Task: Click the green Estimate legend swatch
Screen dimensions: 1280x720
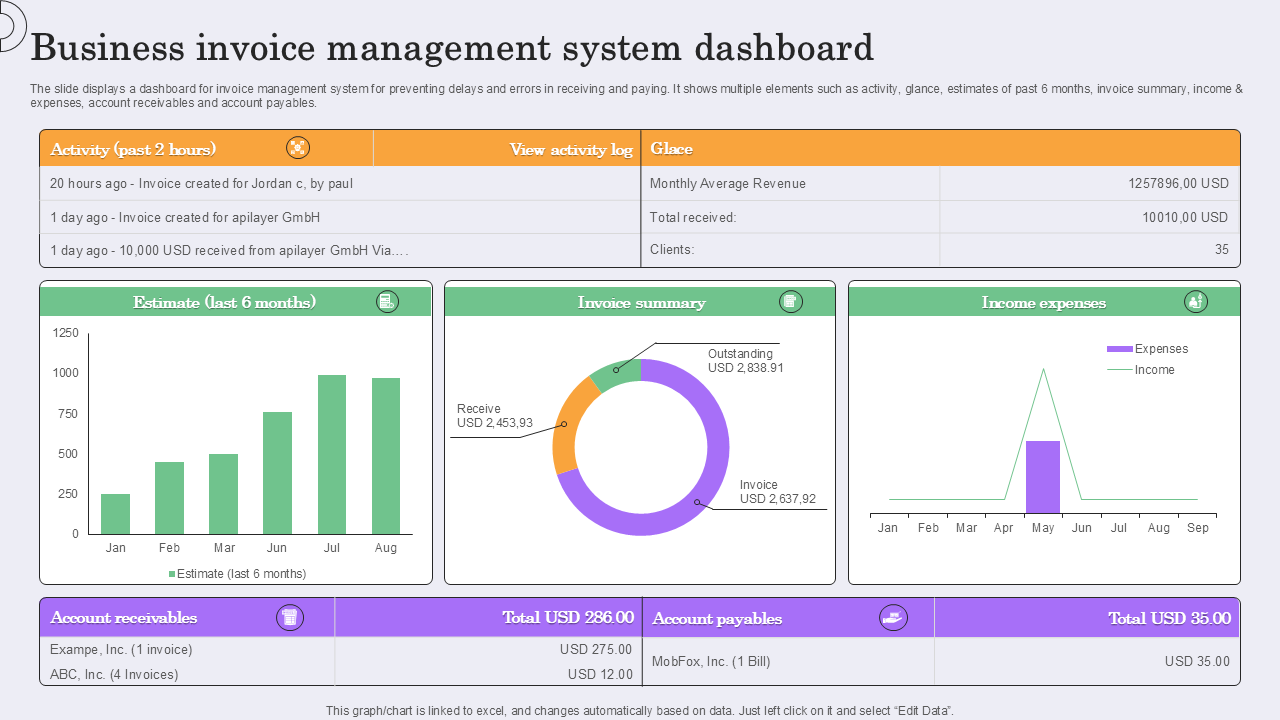Action: coord(172,574)
